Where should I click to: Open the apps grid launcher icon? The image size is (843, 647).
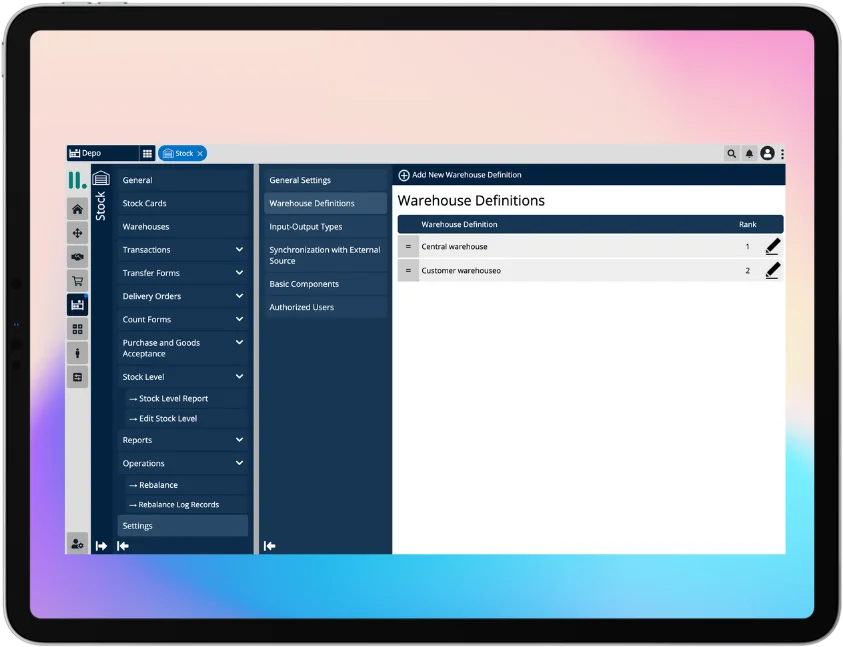(x=147, y=154)
